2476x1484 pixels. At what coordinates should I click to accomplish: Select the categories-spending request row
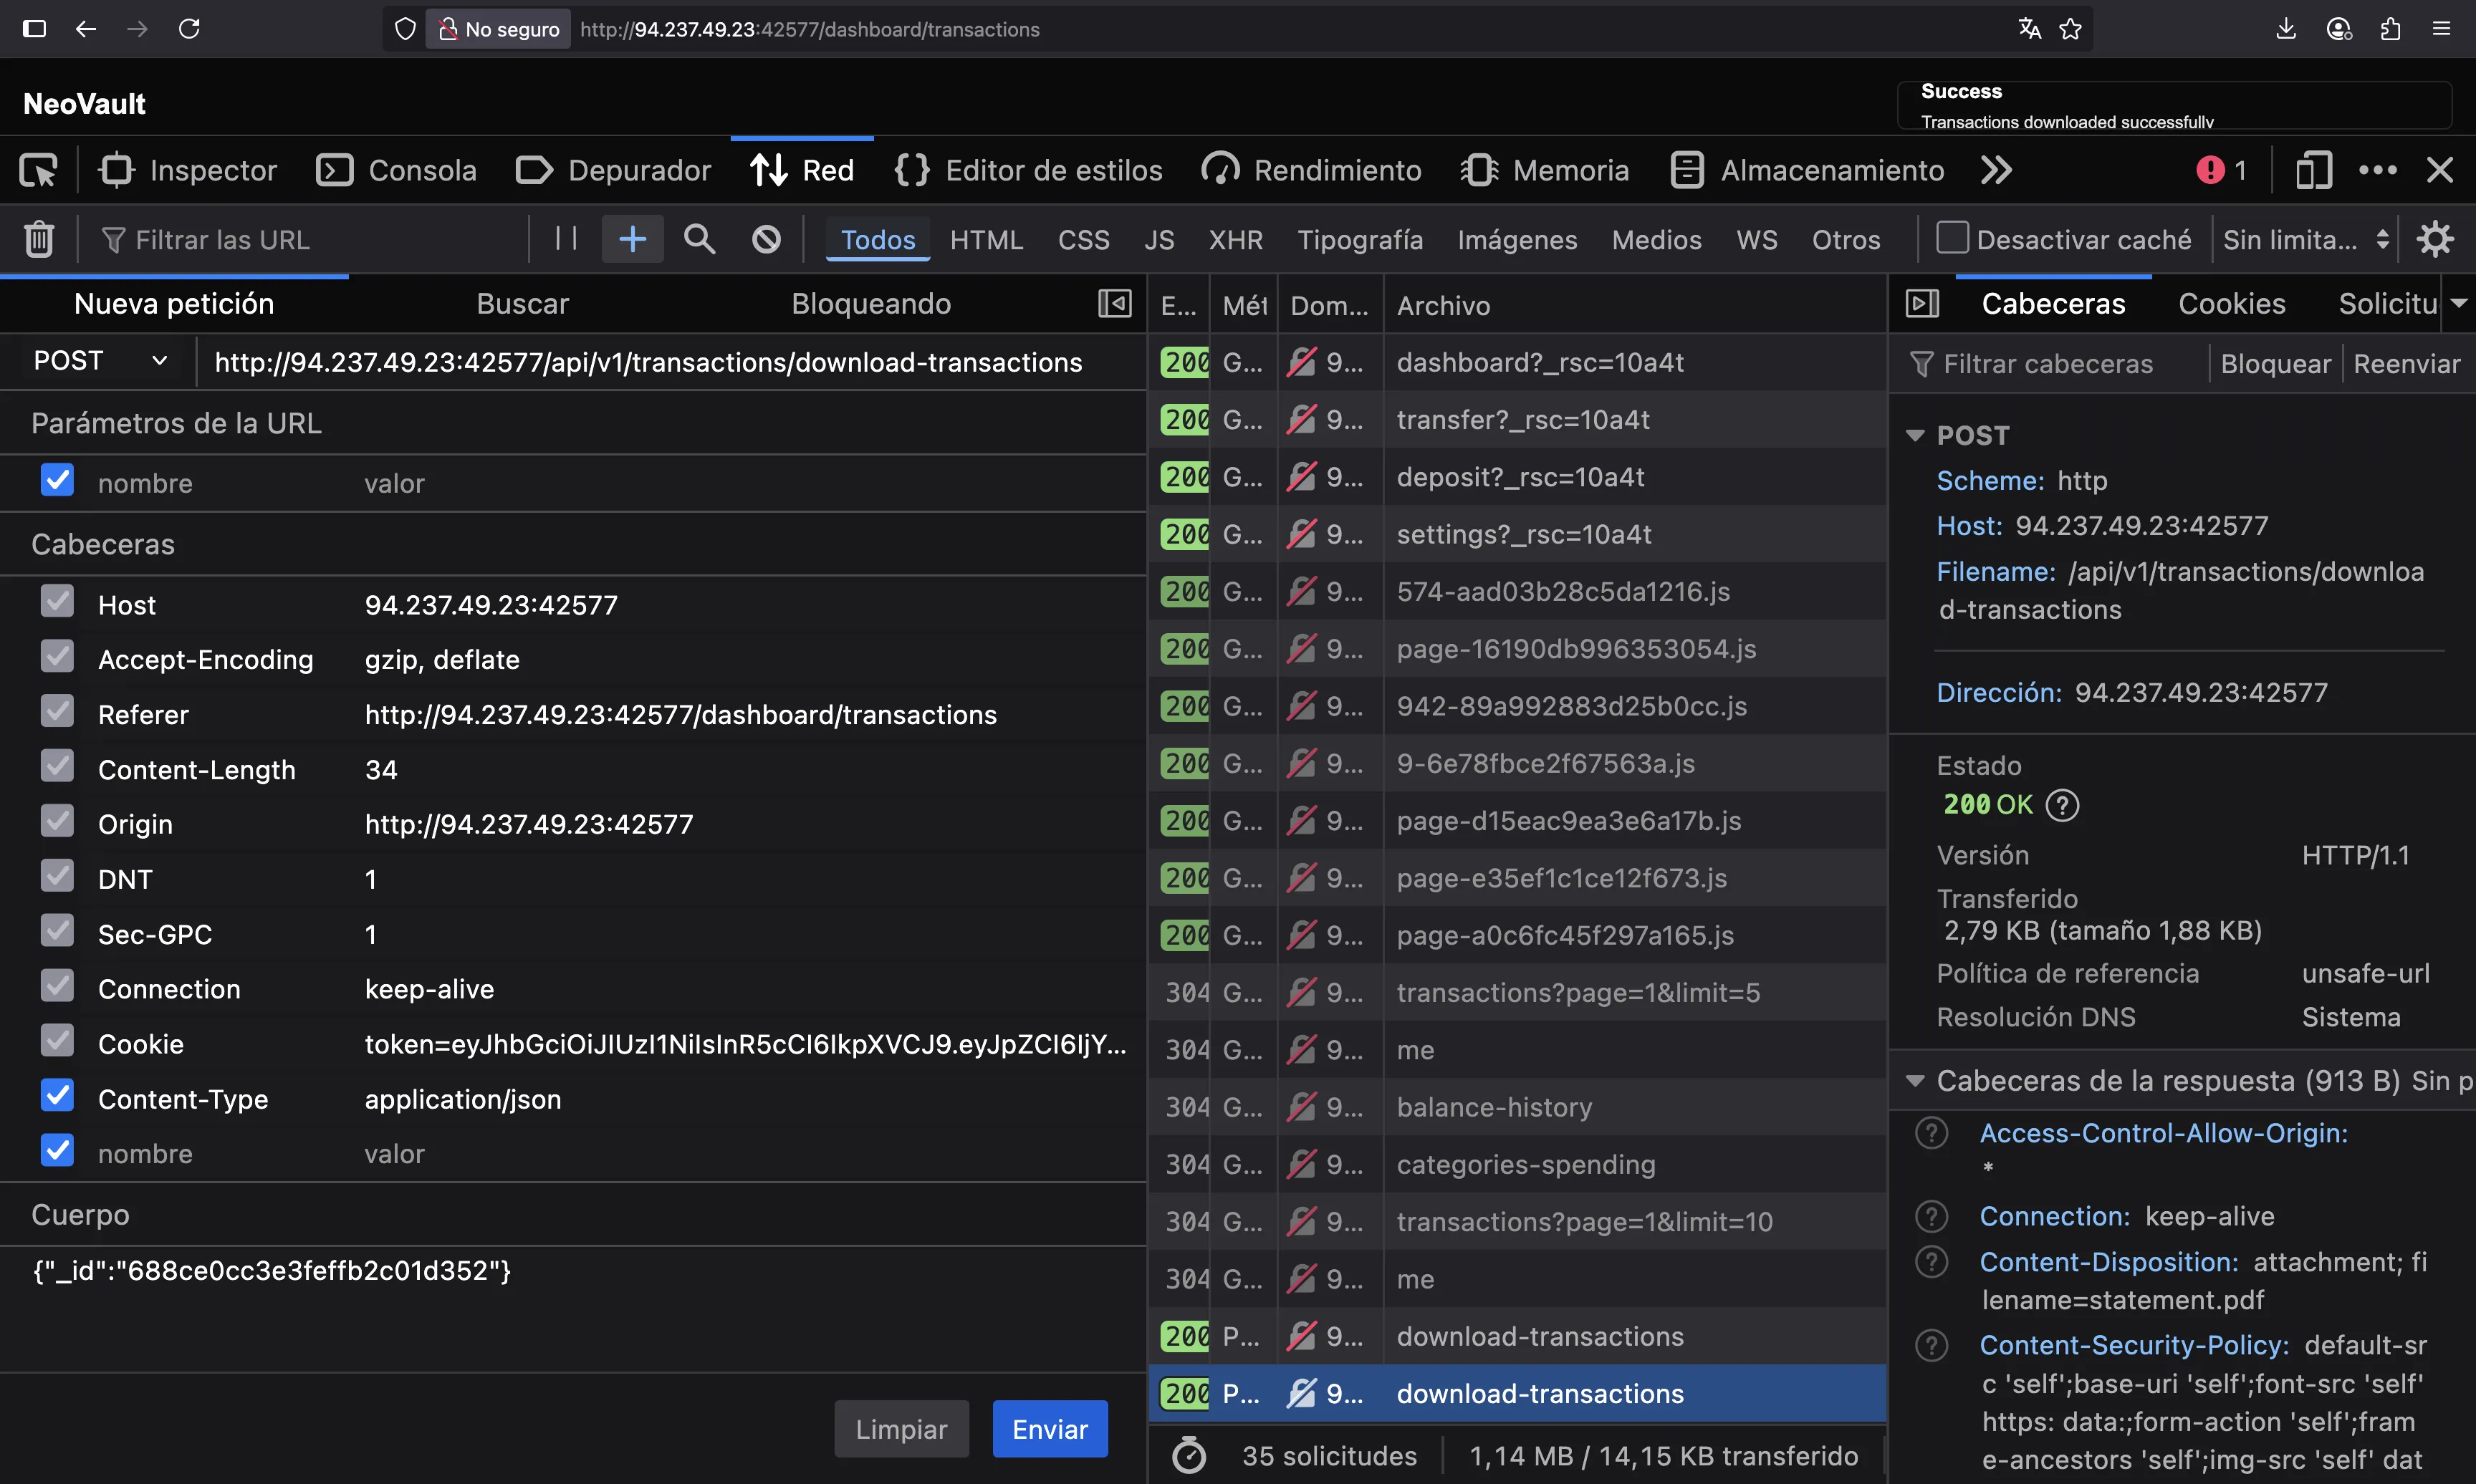click(1518, 1165)
